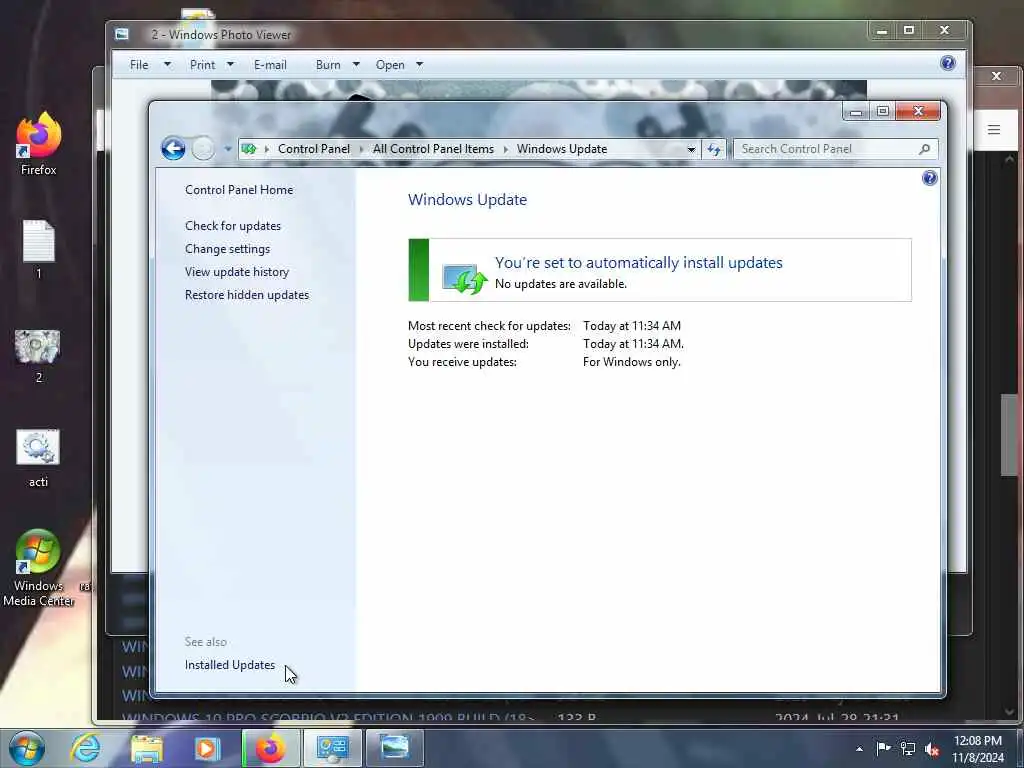
Task: Expand the address bar history dropdown
Action: (691, 150)
